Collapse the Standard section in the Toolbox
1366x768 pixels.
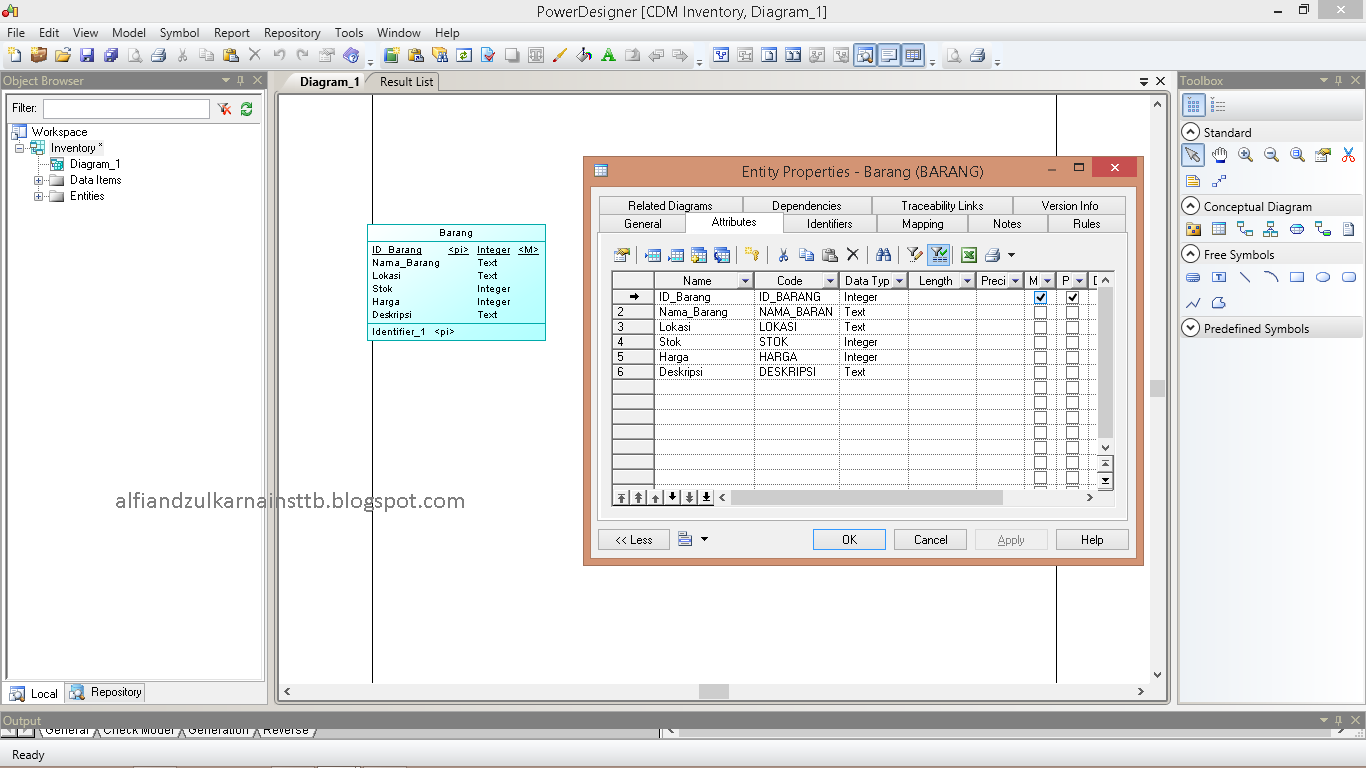(x=1191, y=131)
